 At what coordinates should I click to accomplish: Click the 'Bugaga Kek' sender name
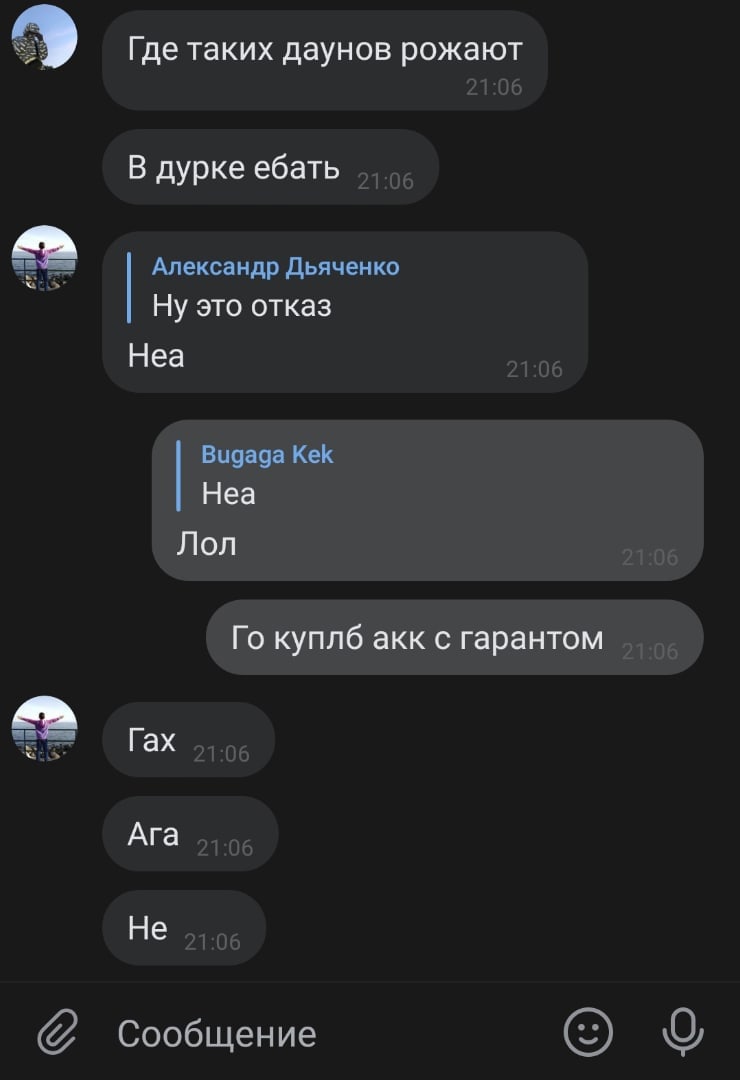[267, 455]
